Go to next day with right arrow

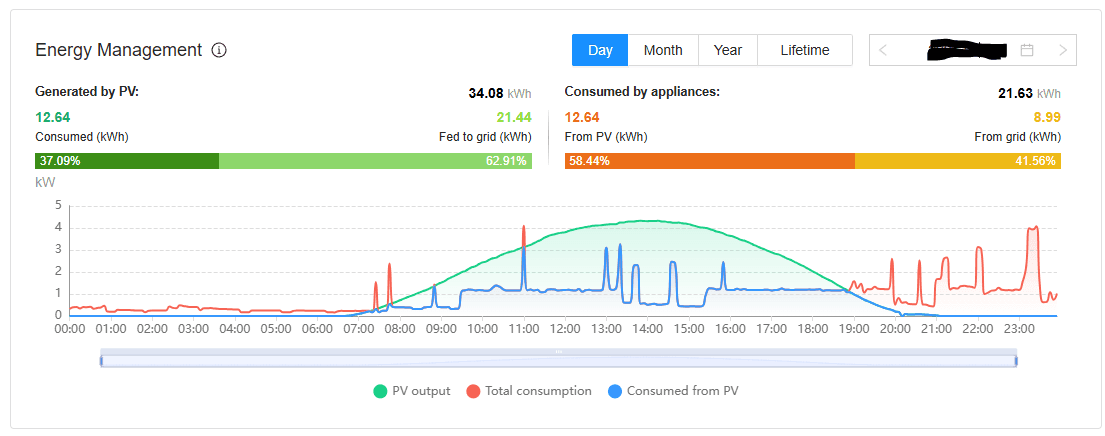(1062, 50)
